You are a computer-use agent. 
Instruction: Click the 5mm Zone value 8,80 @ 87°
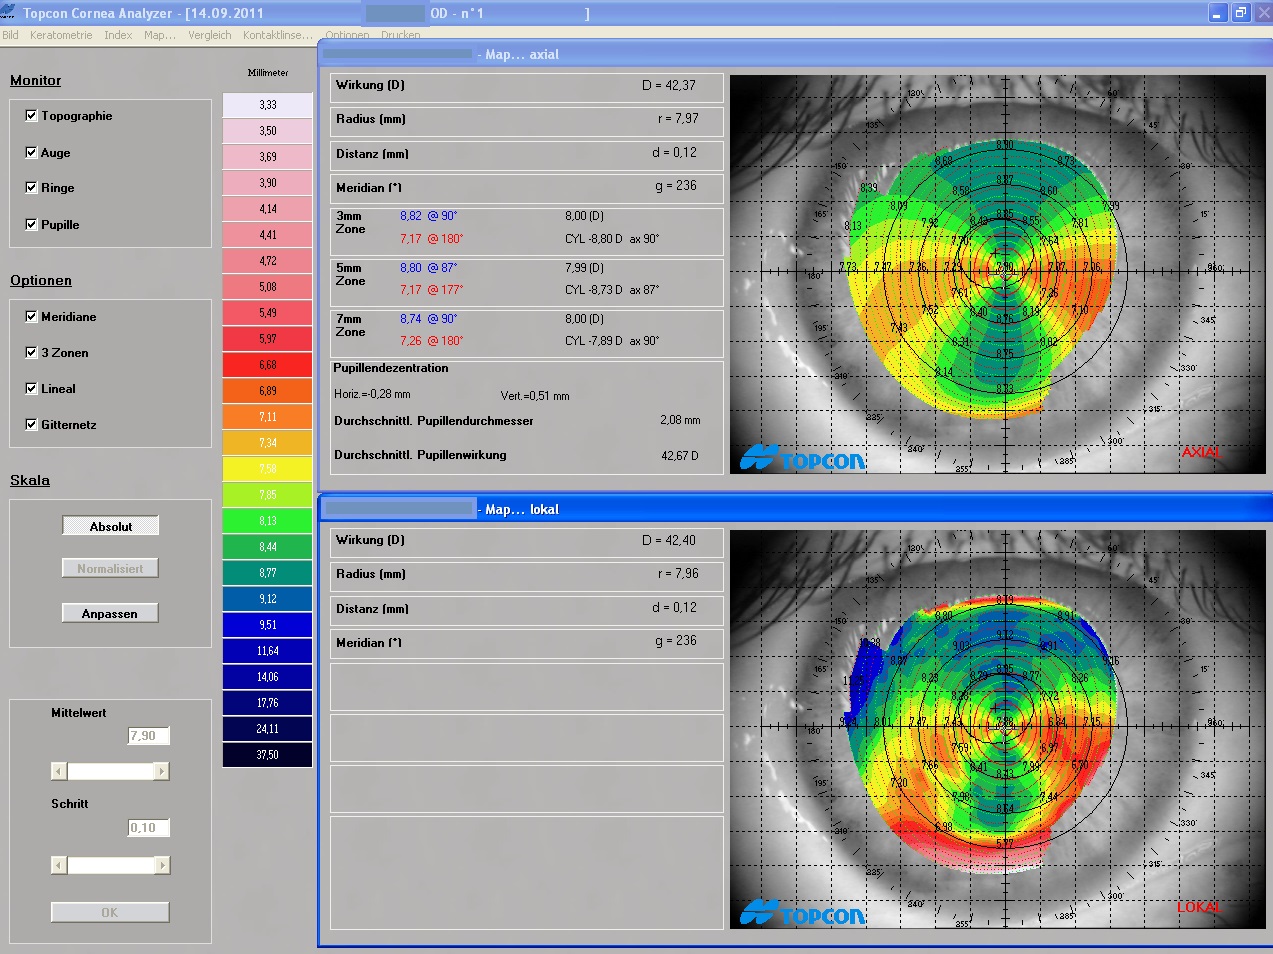pyautogui.click(x=429, y=268)
